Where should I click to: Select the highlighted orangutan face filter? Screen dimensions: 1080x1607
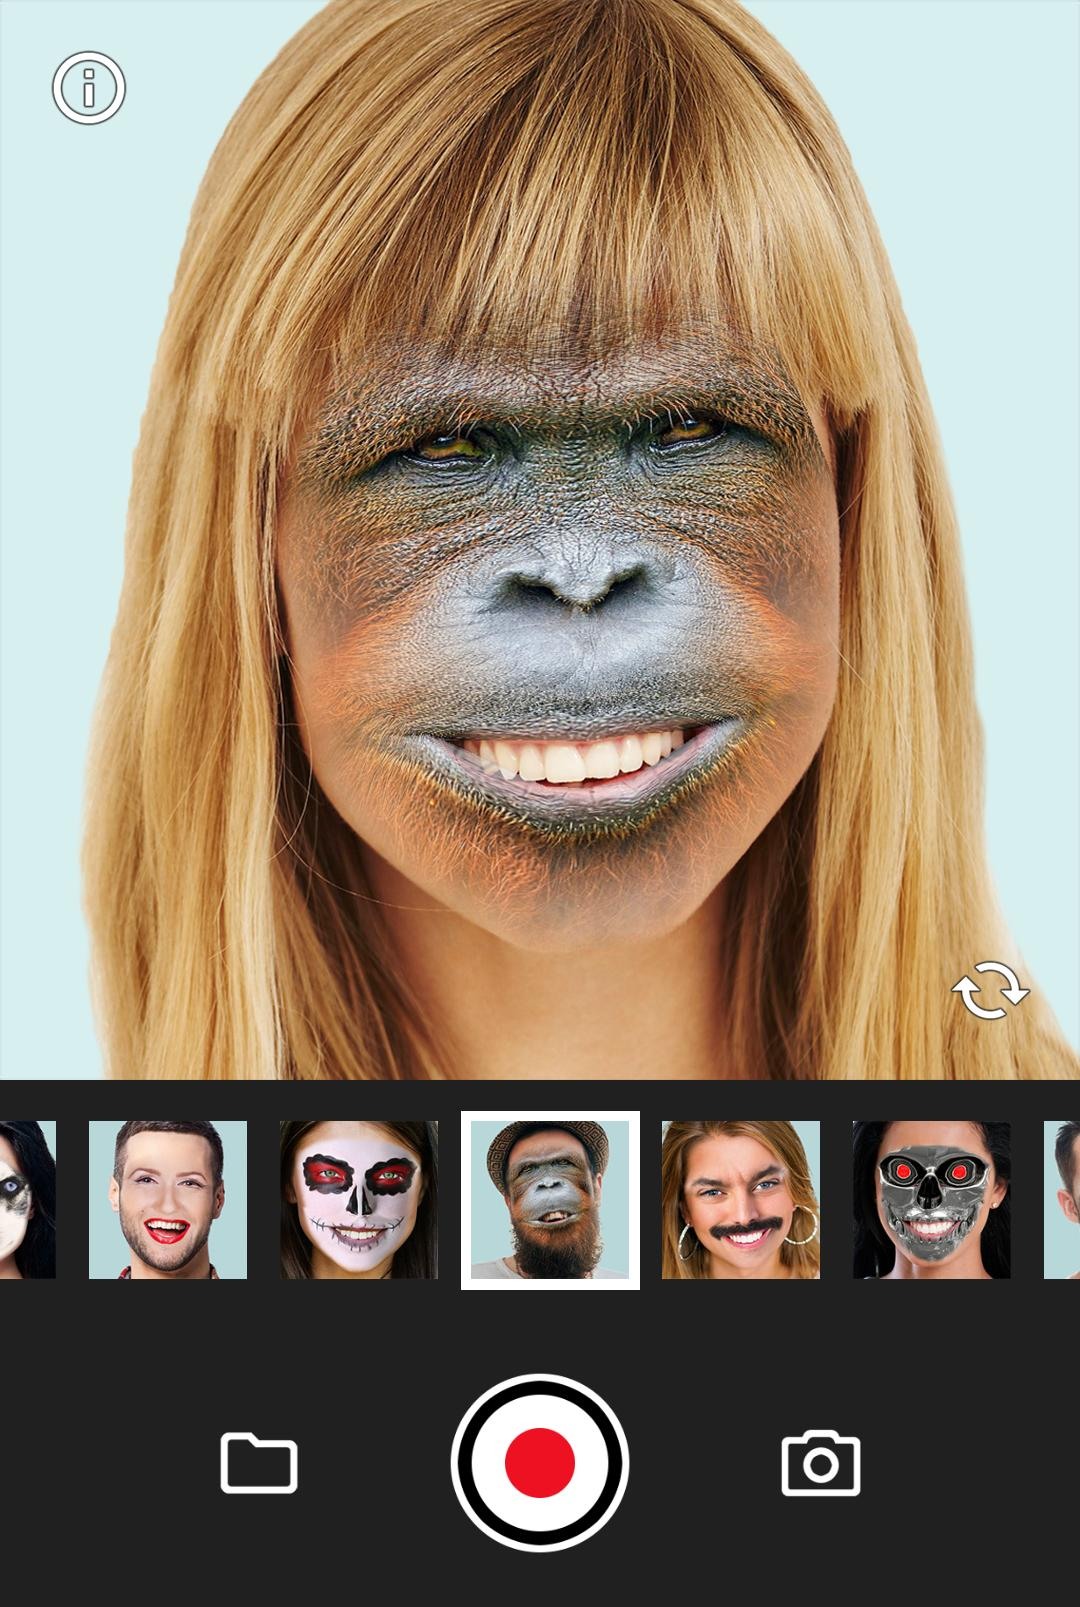point(550,1200)
